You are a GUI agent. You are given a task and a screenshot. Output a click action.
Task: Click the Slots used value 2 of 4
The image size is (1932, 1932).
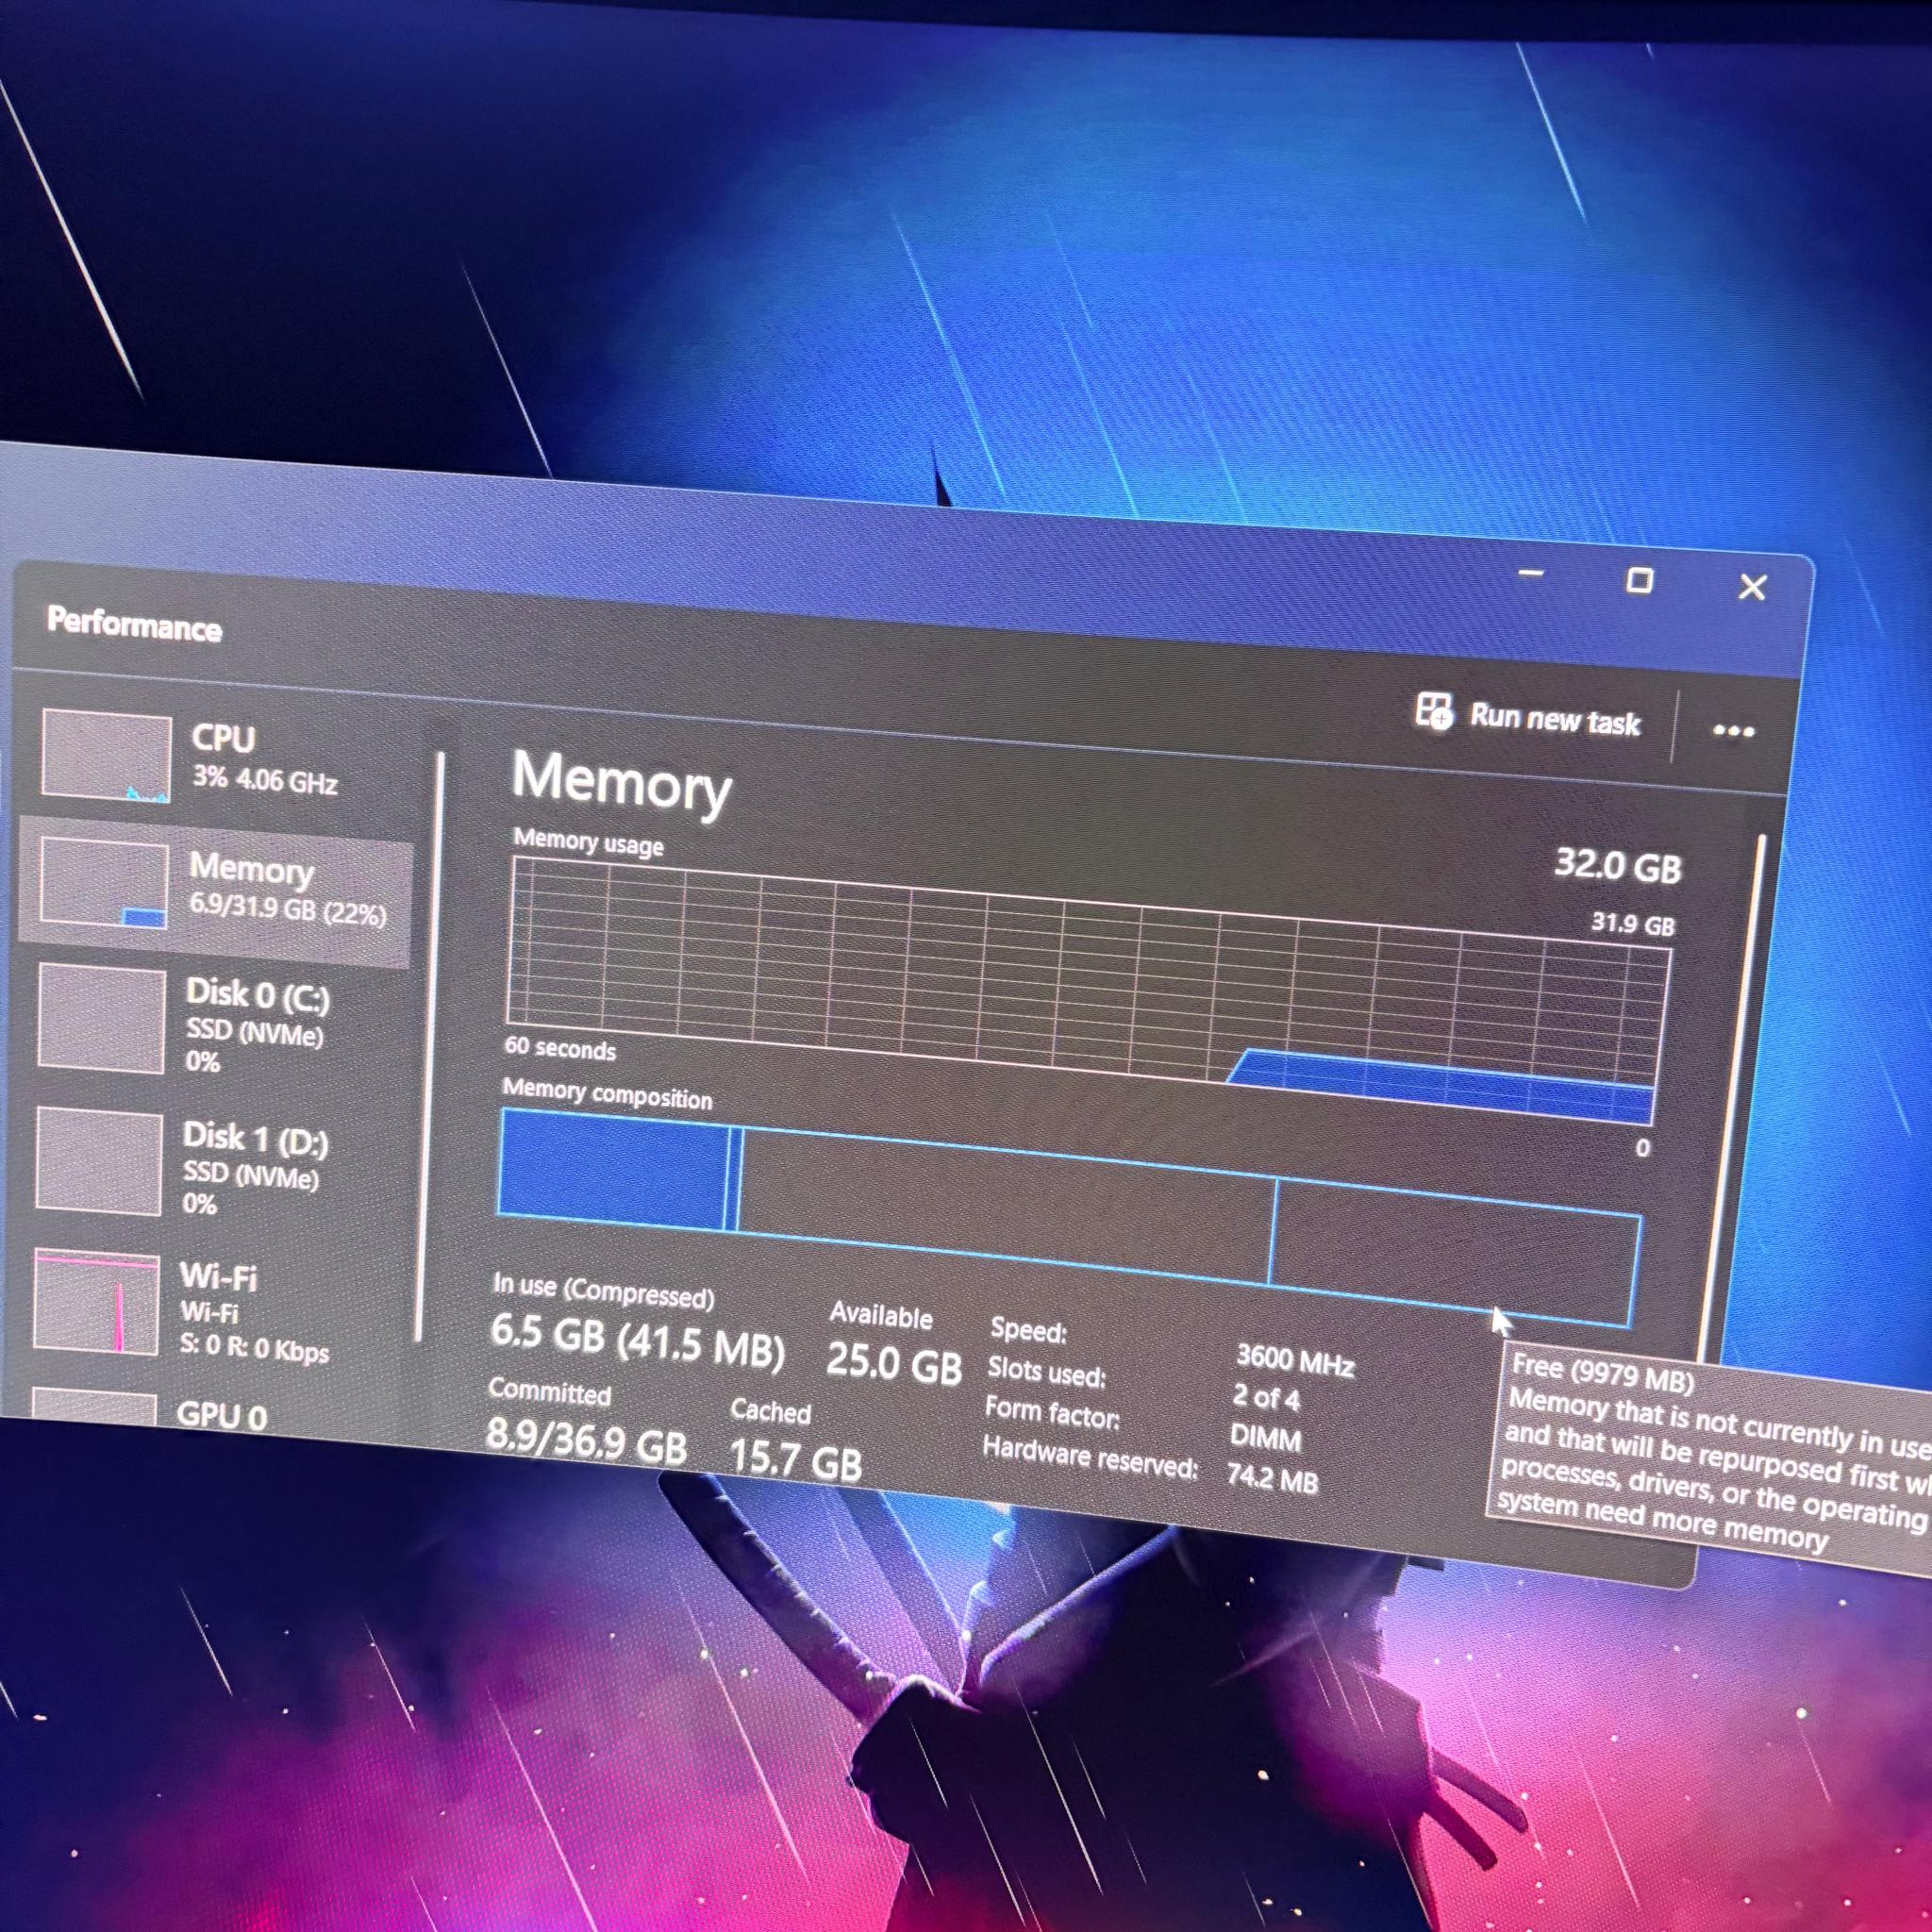click(1266, 1397)
